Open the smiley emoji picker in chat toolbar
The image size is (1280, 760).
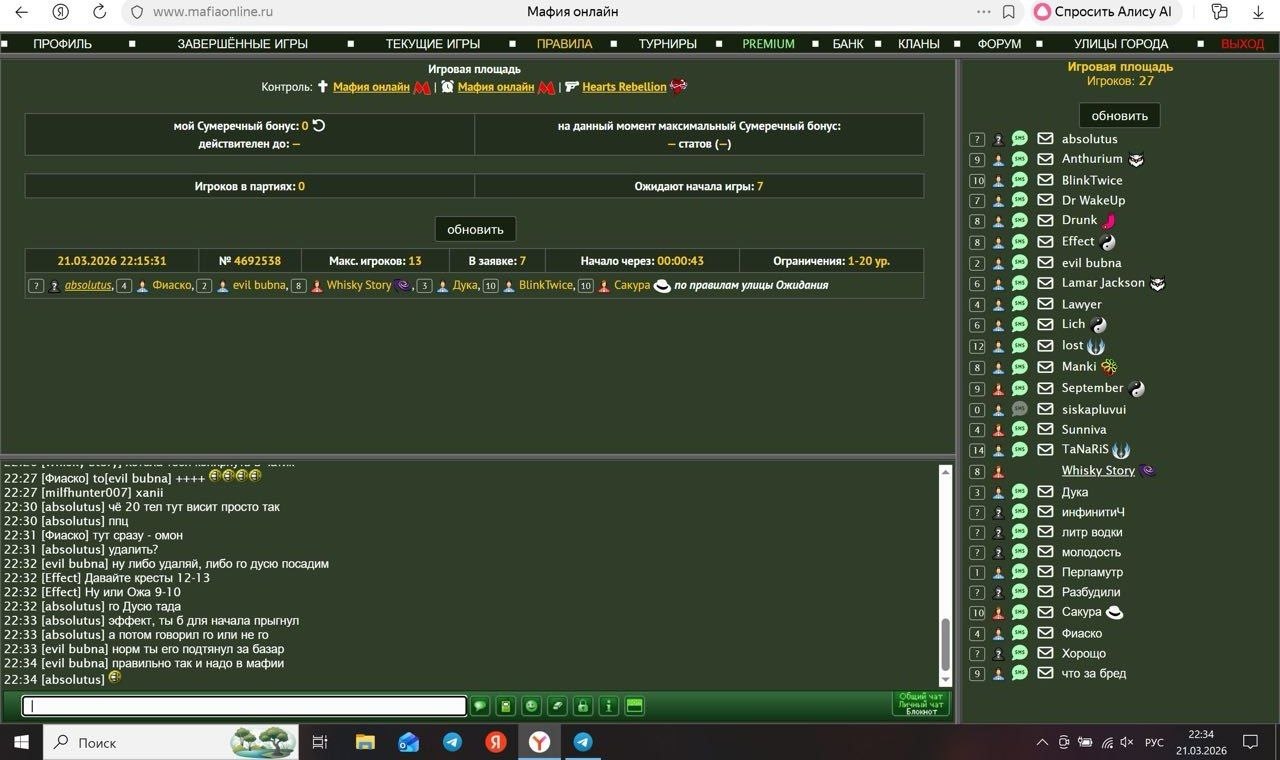(532, 706)
